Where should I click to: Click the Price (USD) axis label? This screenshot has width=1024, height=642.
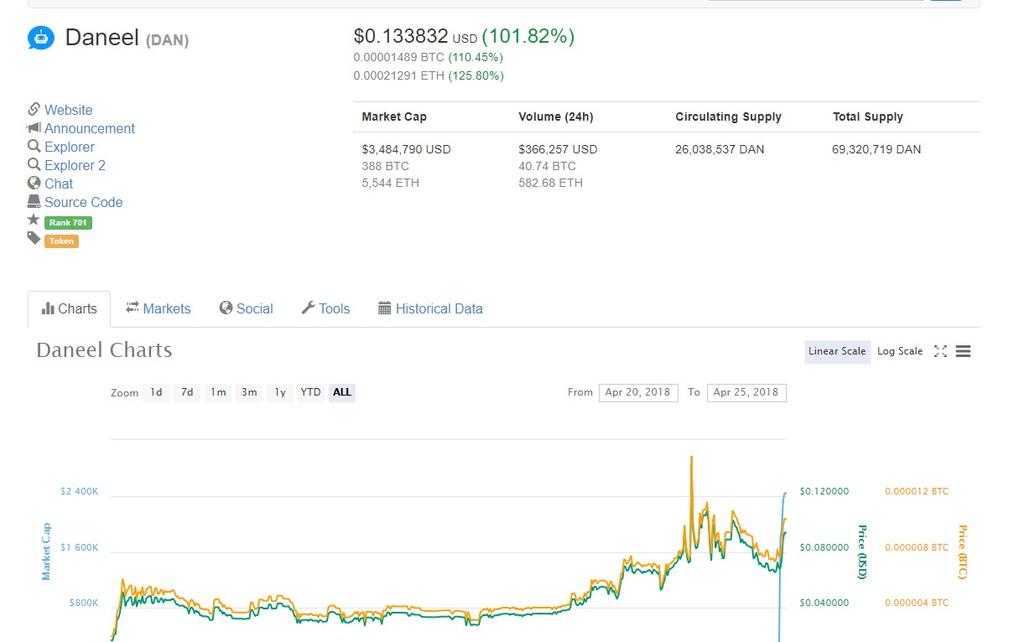(x=863, y=552)
